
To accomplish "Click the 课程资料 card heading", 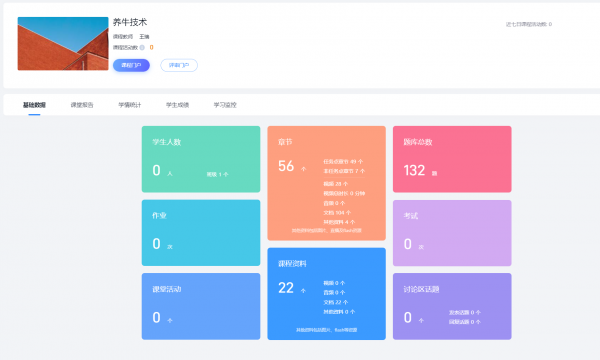I will [x=292, y=264].
